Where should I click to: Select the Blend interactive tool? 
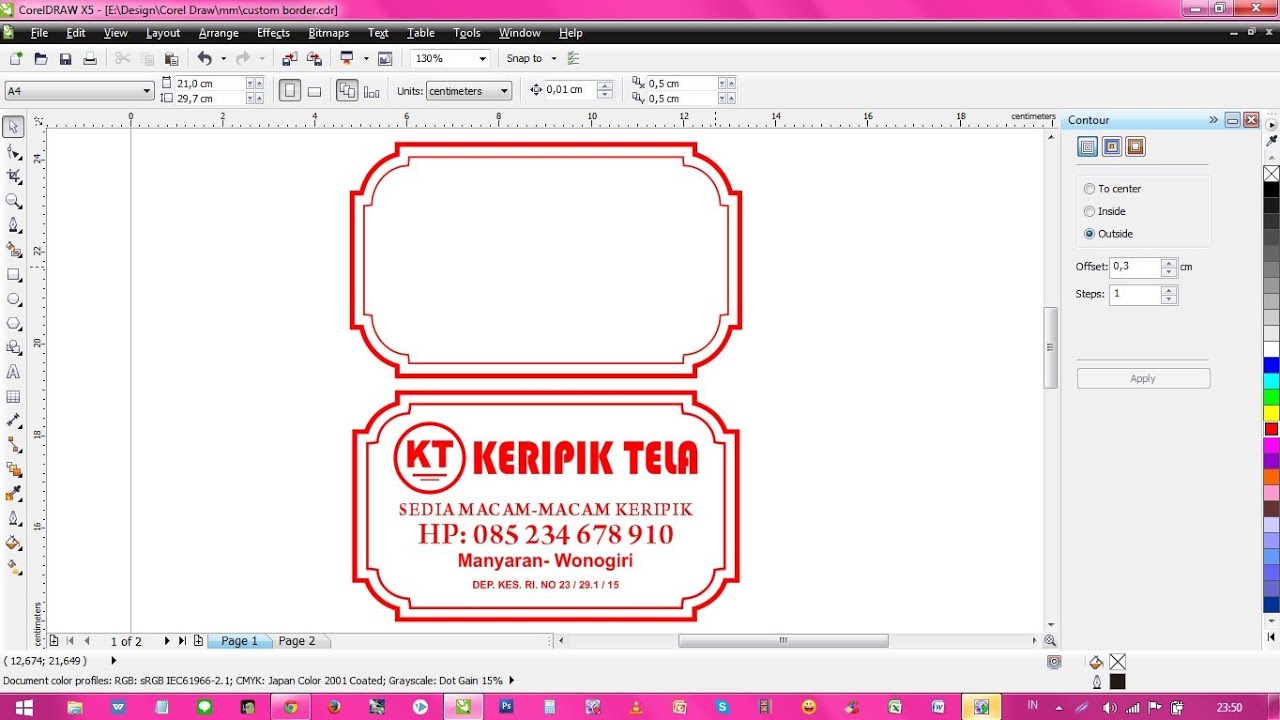point(13,469)
